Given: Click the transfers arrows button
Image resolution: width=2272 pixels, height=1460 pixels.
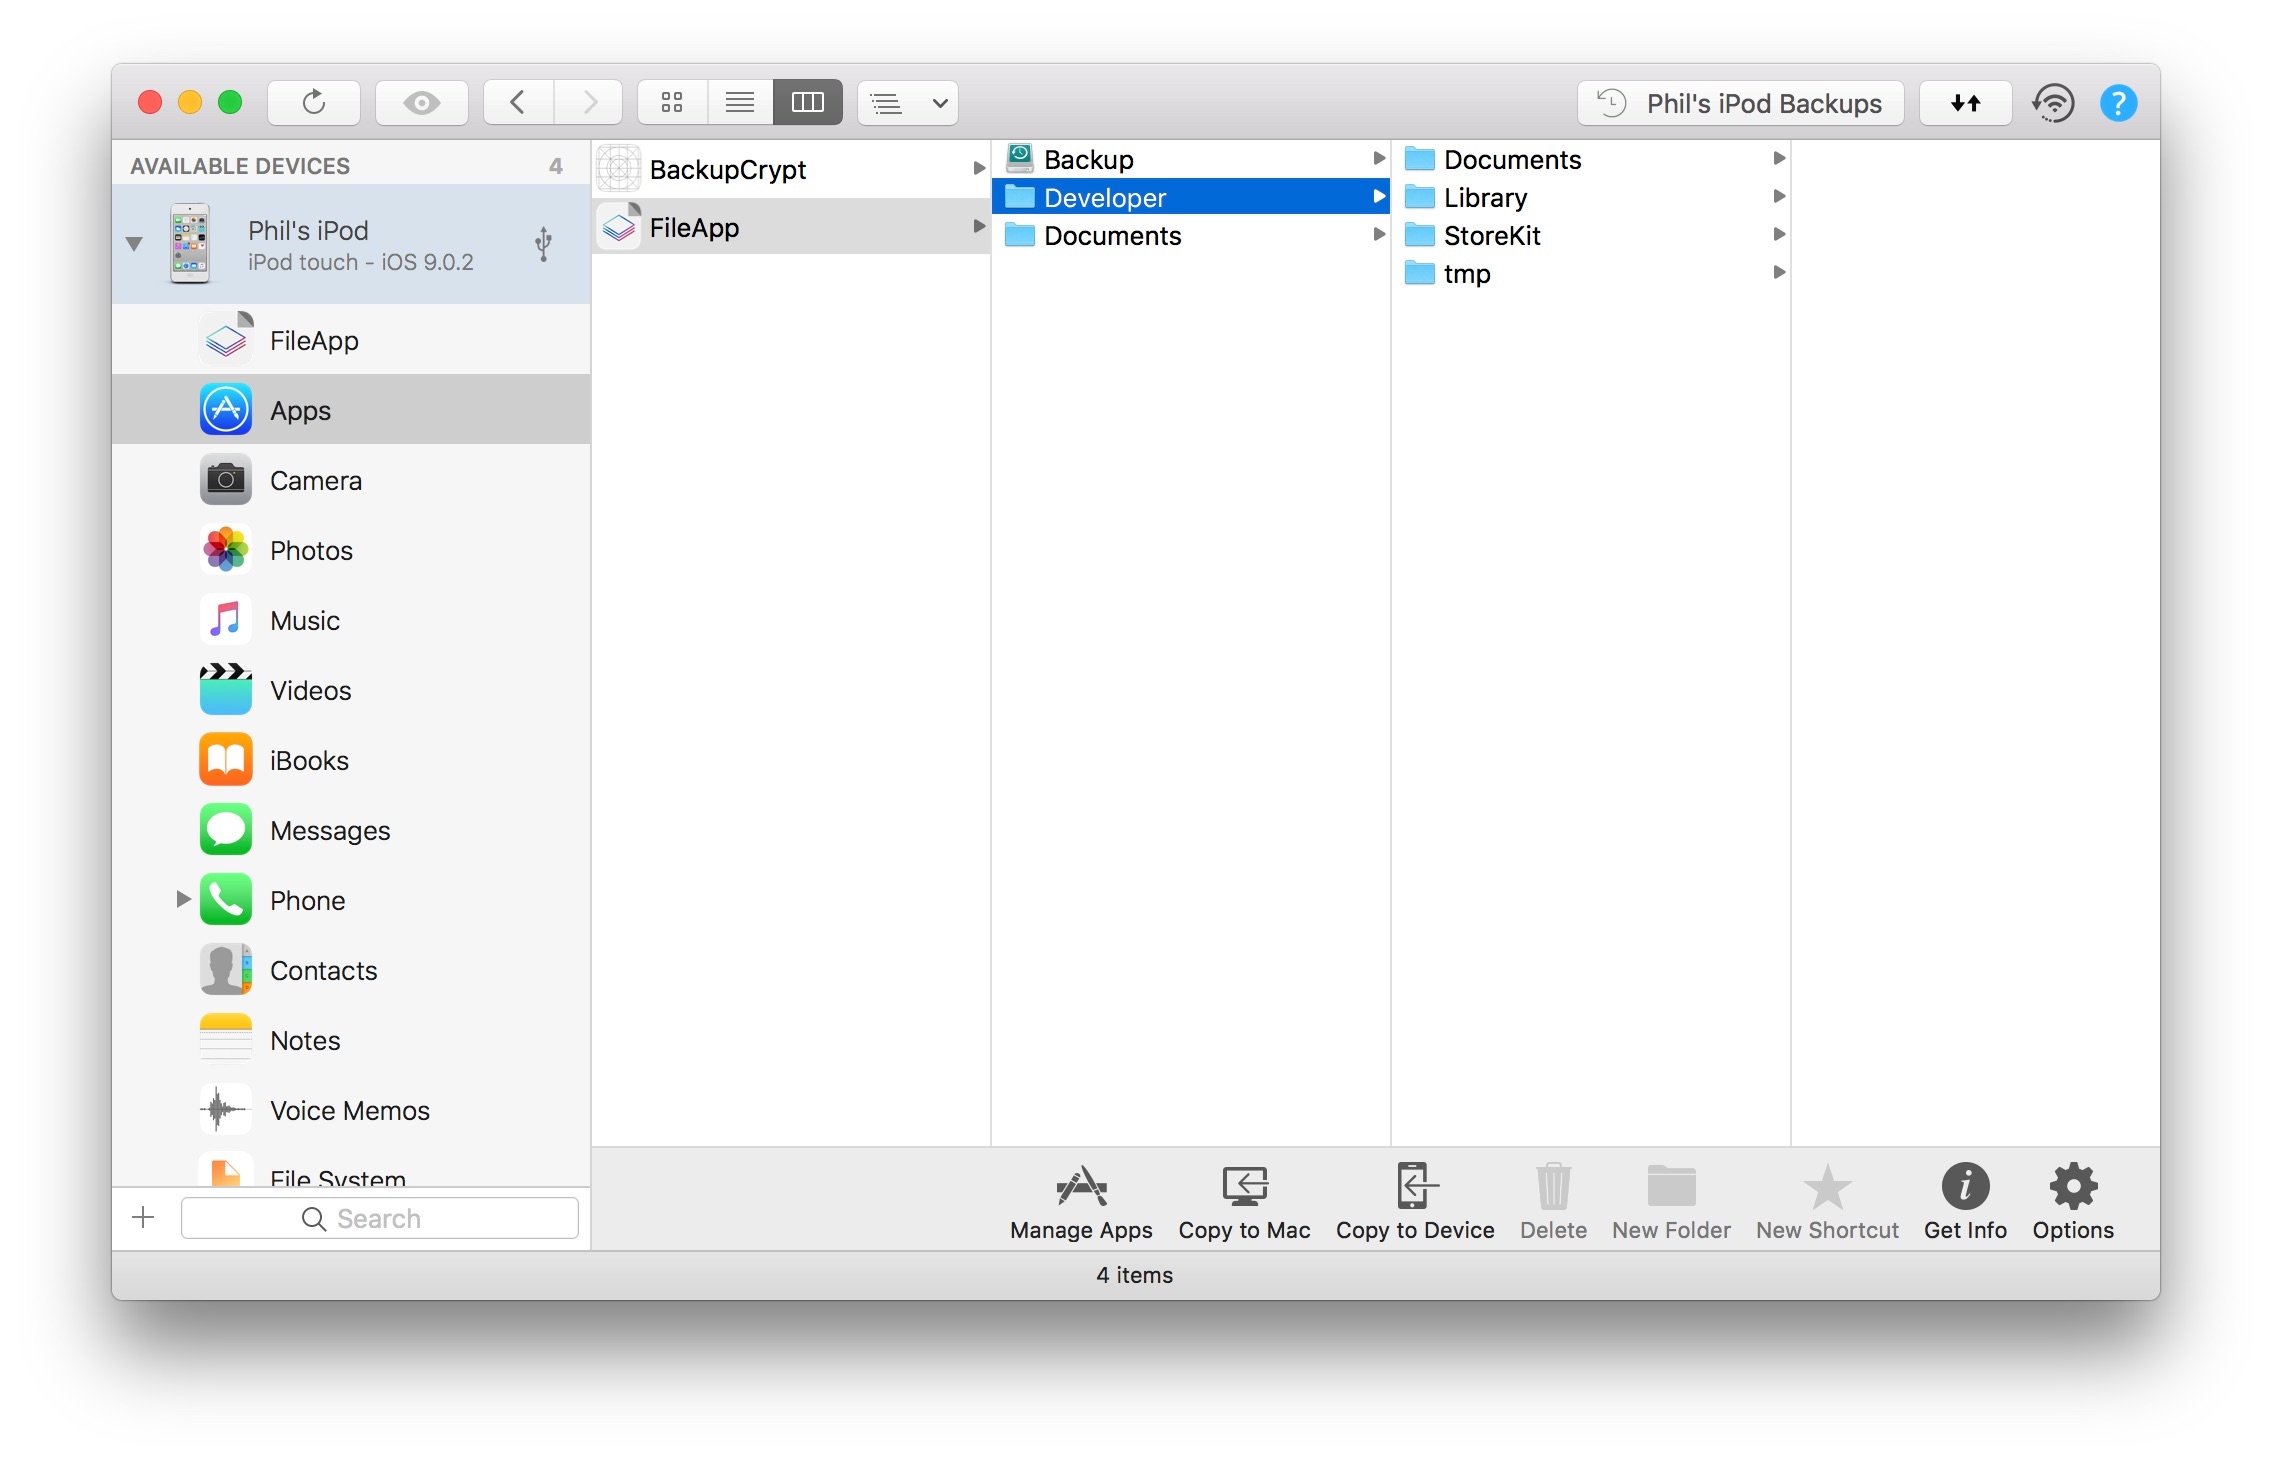Looking at the screenshot, I should coord(1966,103).
